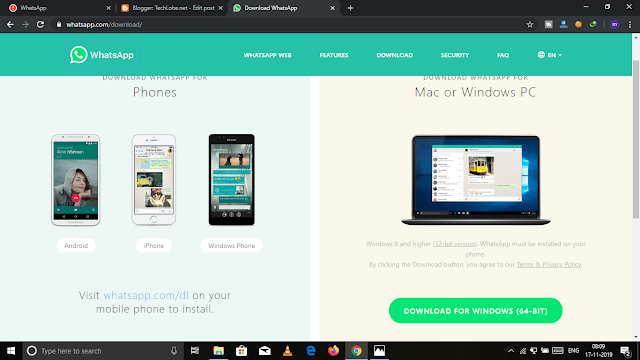Screen dimensions: 640x360
Task: Open Photos app from taskbar
Action: [380, 351]
